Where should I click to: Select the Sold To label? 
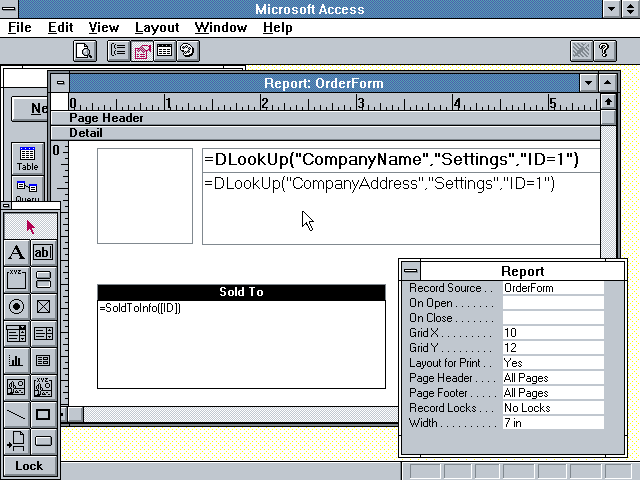(x=241, y=292)
